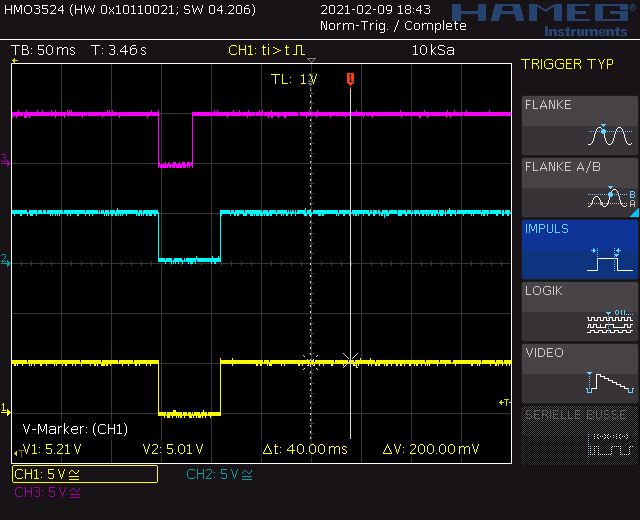Screen dimensions: 640x520
Task: Click the serial bus waveform icon
Action: point(610,445)
